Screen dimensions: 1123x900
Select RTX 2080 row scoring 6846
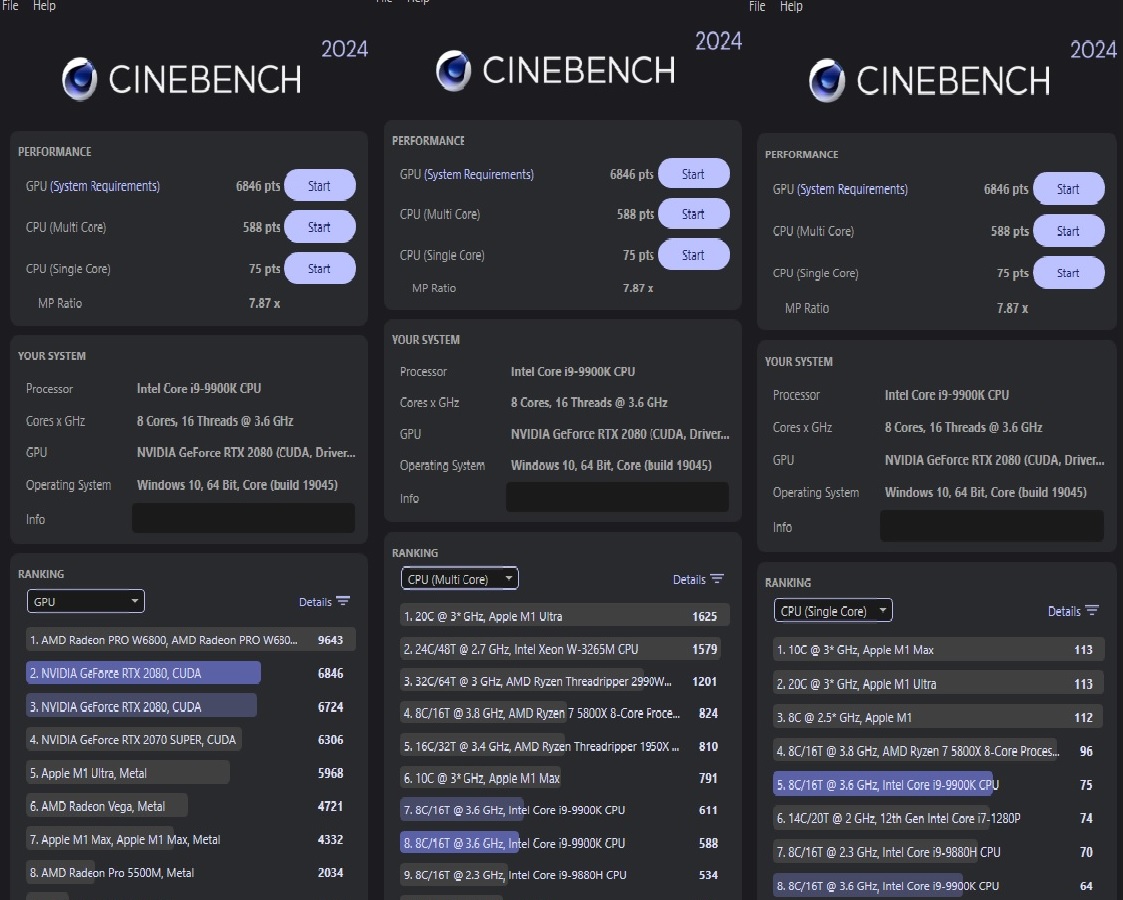[x=191, y=673]
